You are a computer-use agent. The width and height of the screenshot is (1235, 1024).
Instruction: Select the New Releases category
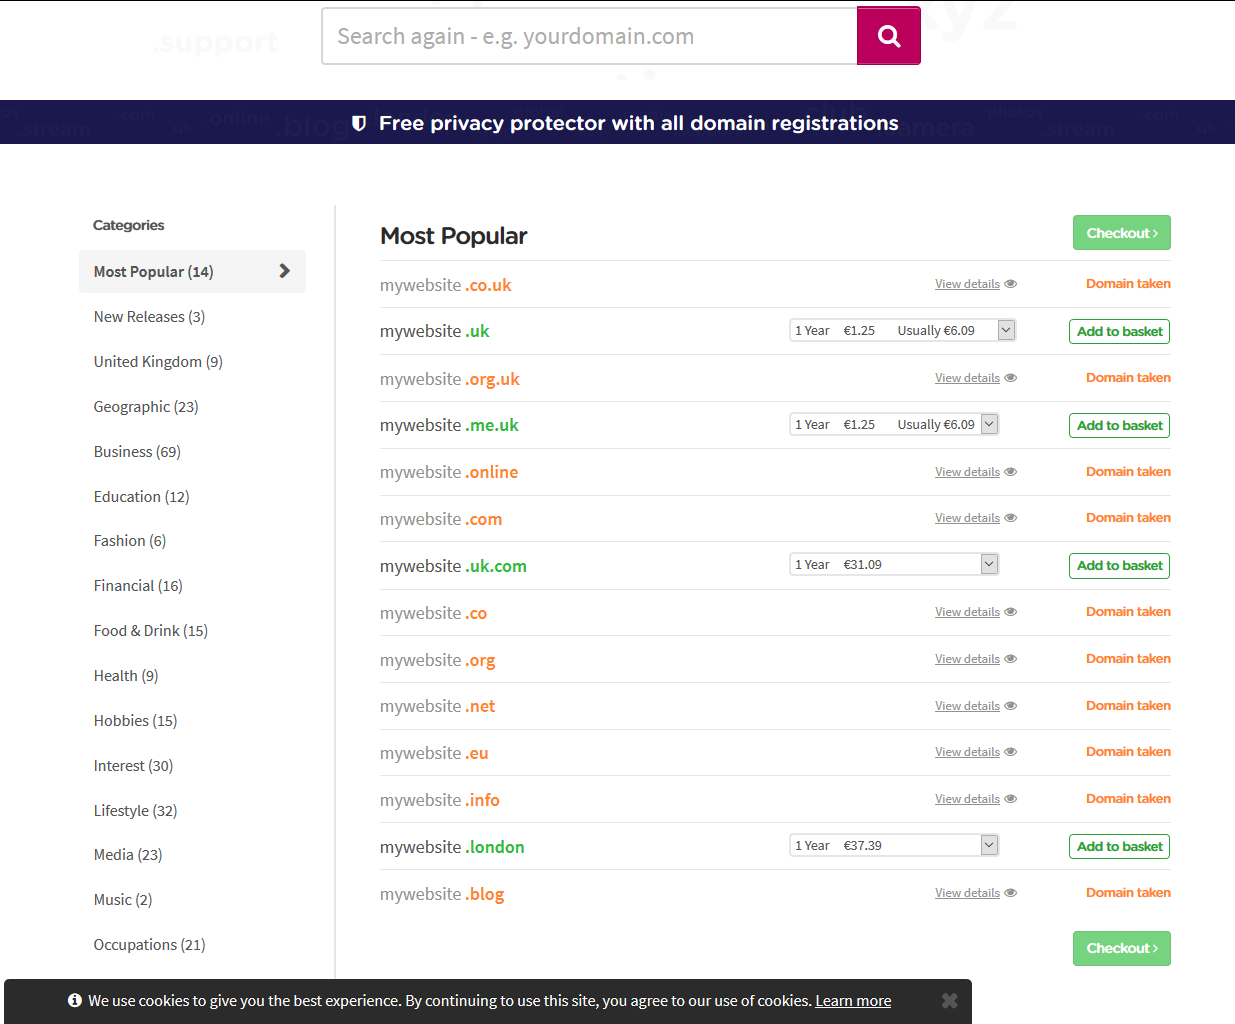[x=149, y=317]
